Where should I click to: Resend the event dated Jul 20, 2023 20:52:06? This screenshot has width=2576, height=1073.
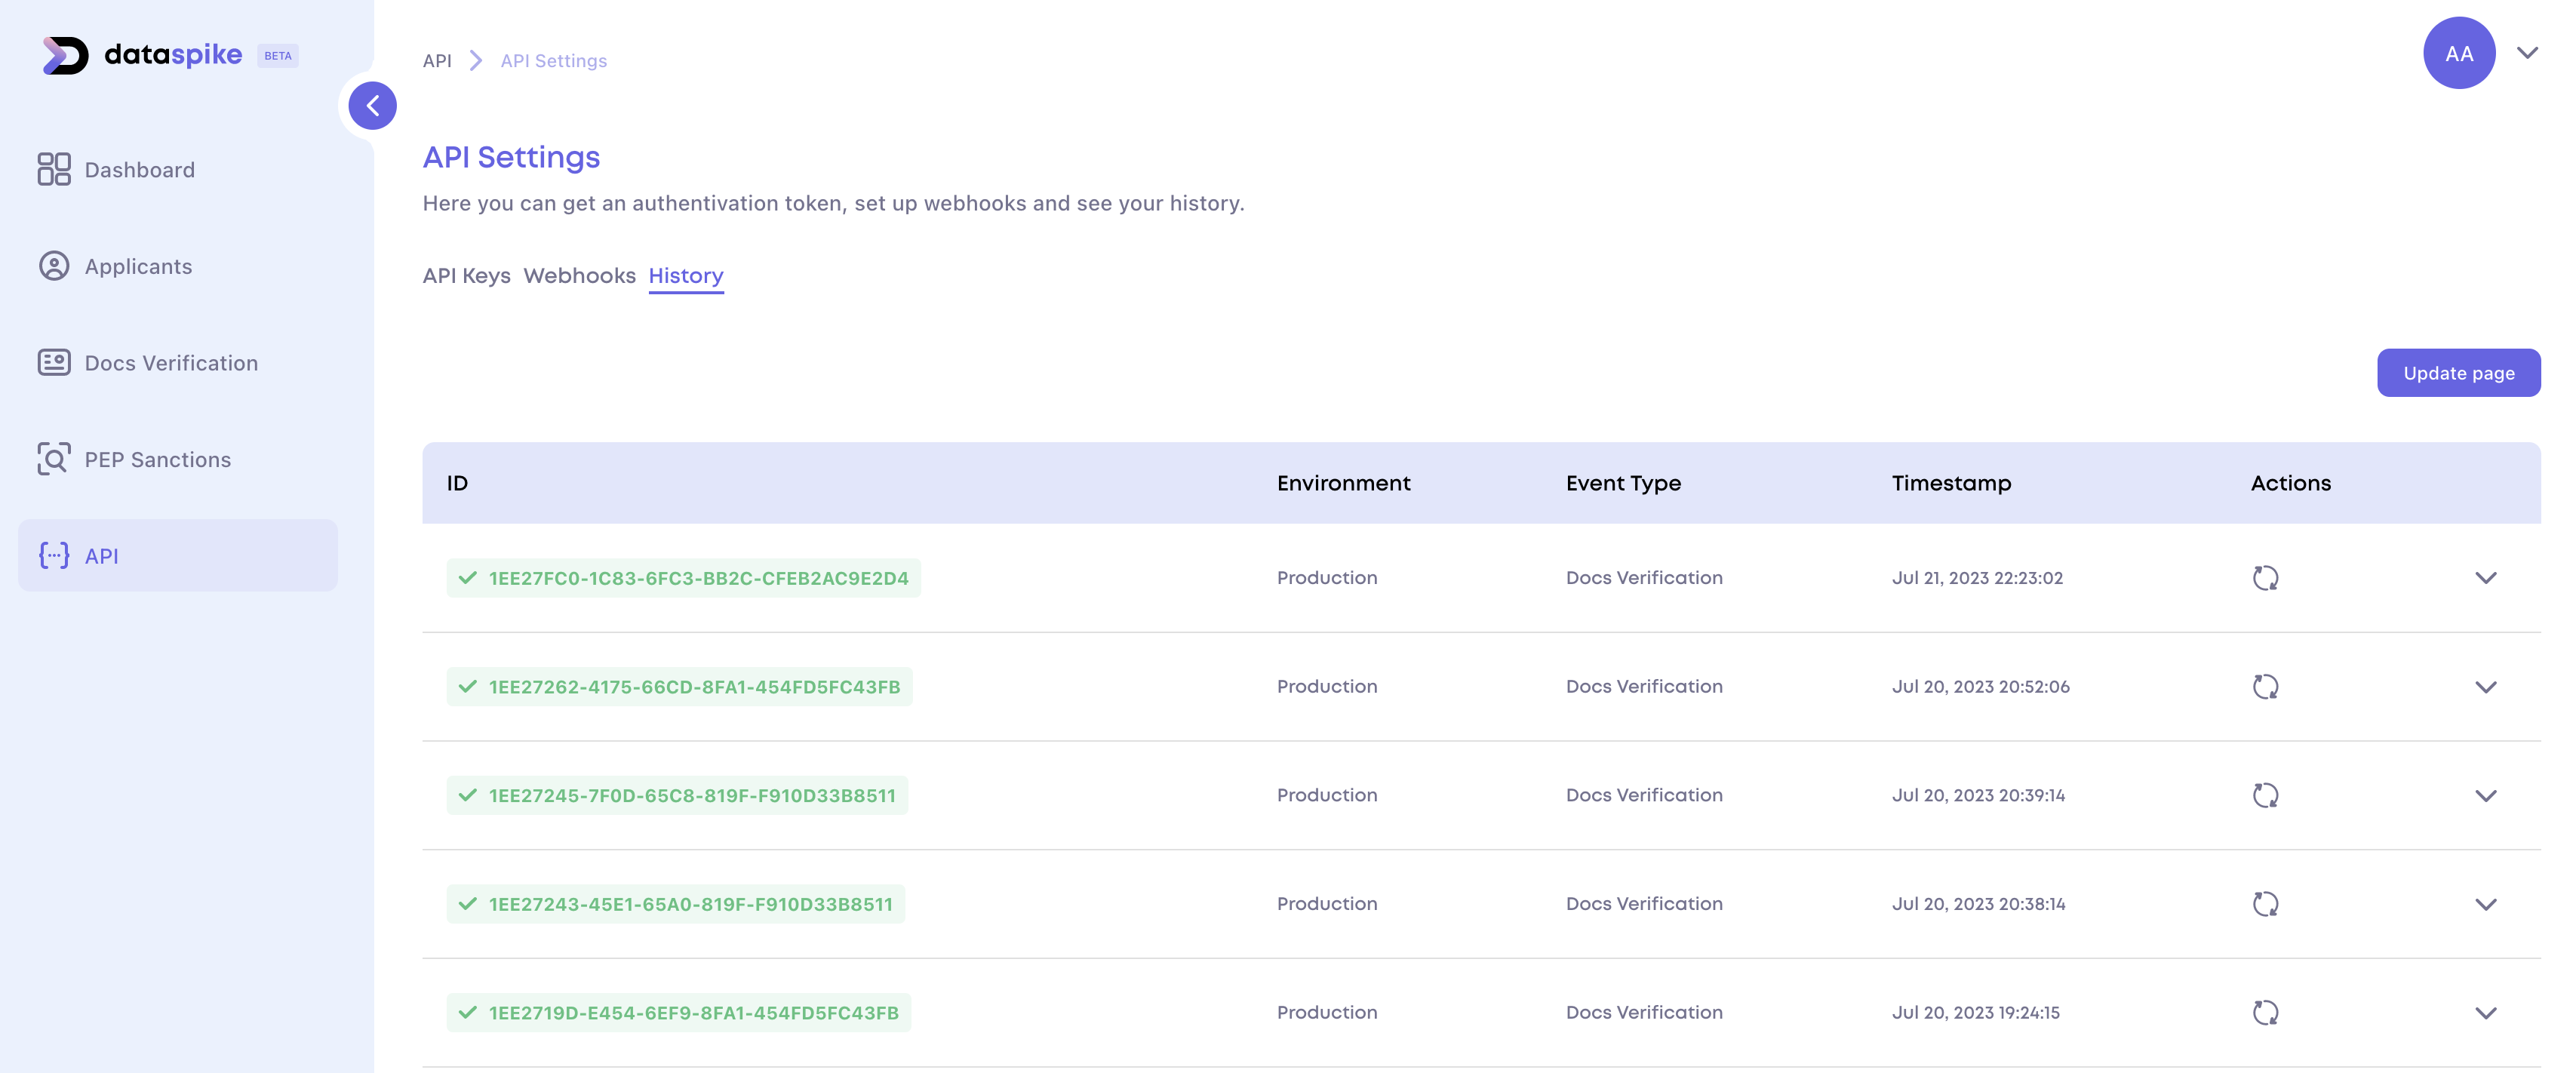[x=2265, y=687]
